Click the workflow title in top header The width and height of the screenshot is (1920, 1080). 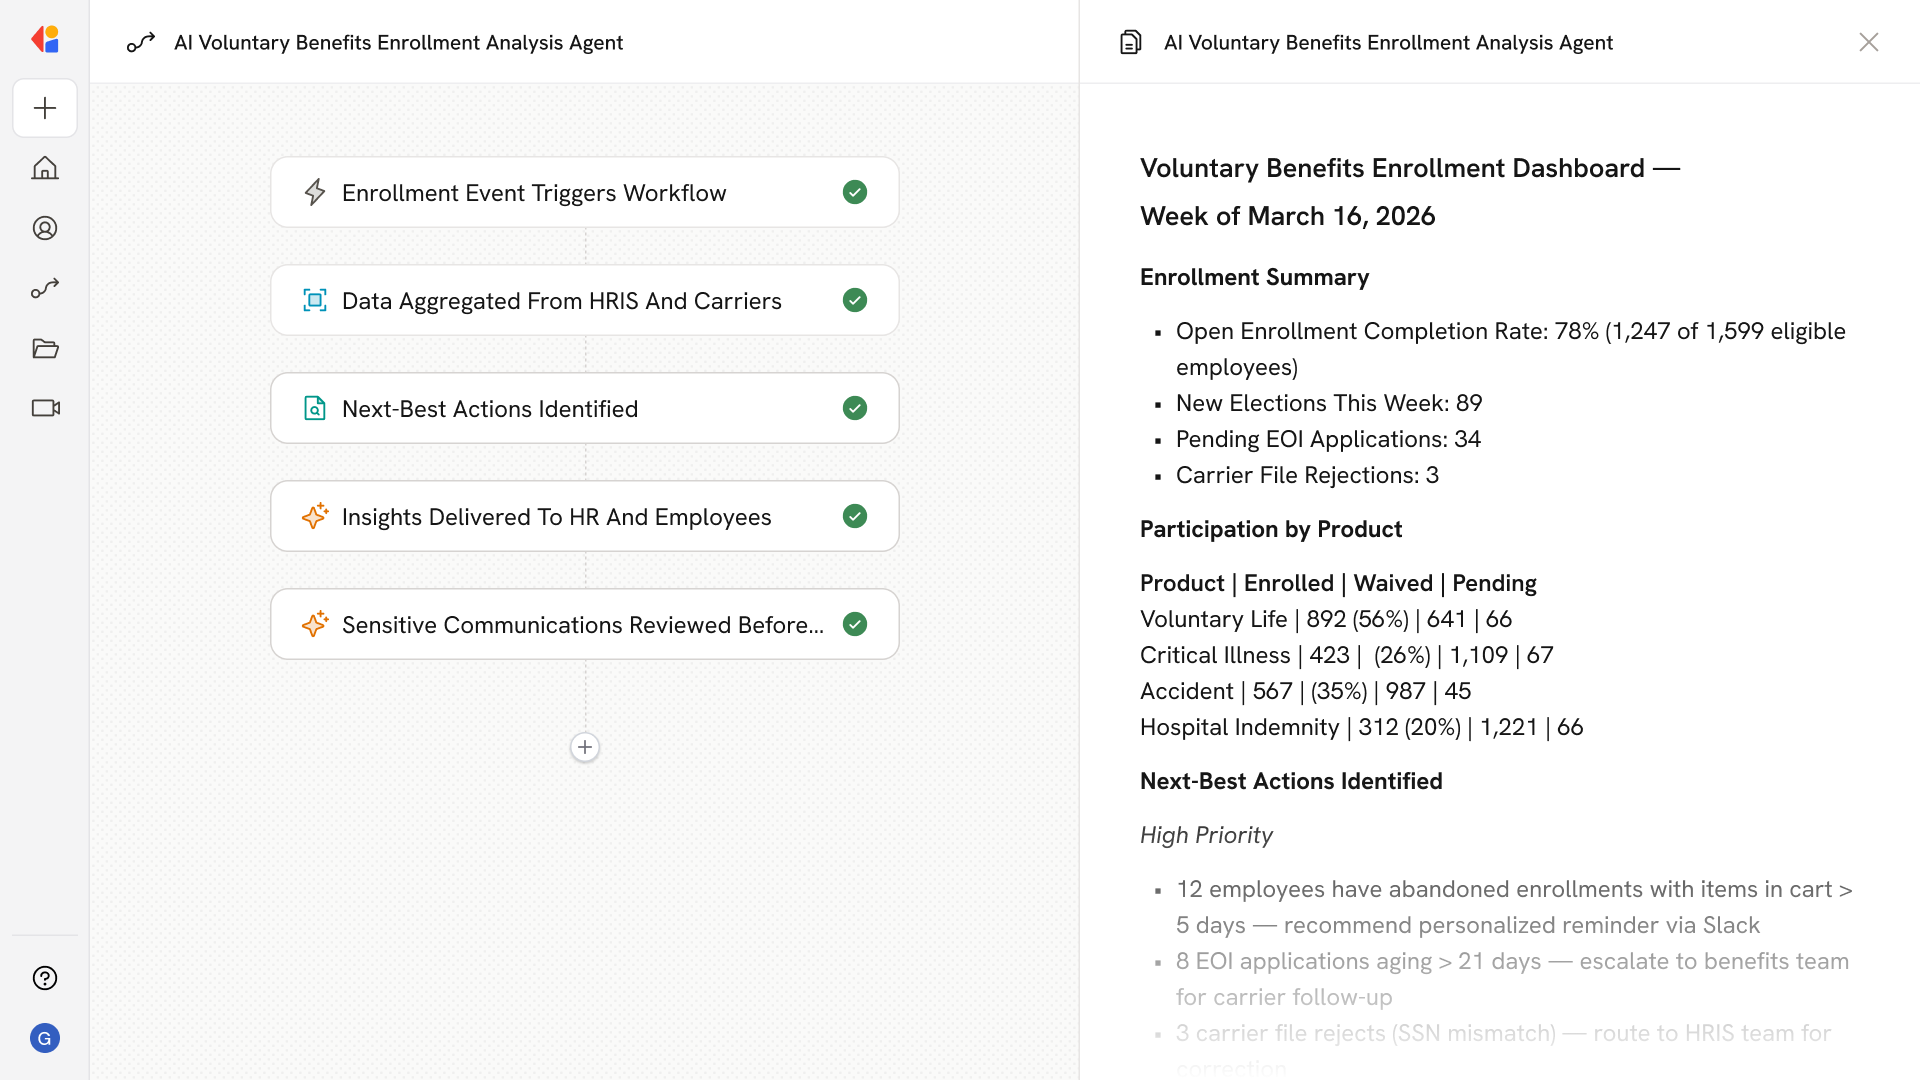pos(398,42)
